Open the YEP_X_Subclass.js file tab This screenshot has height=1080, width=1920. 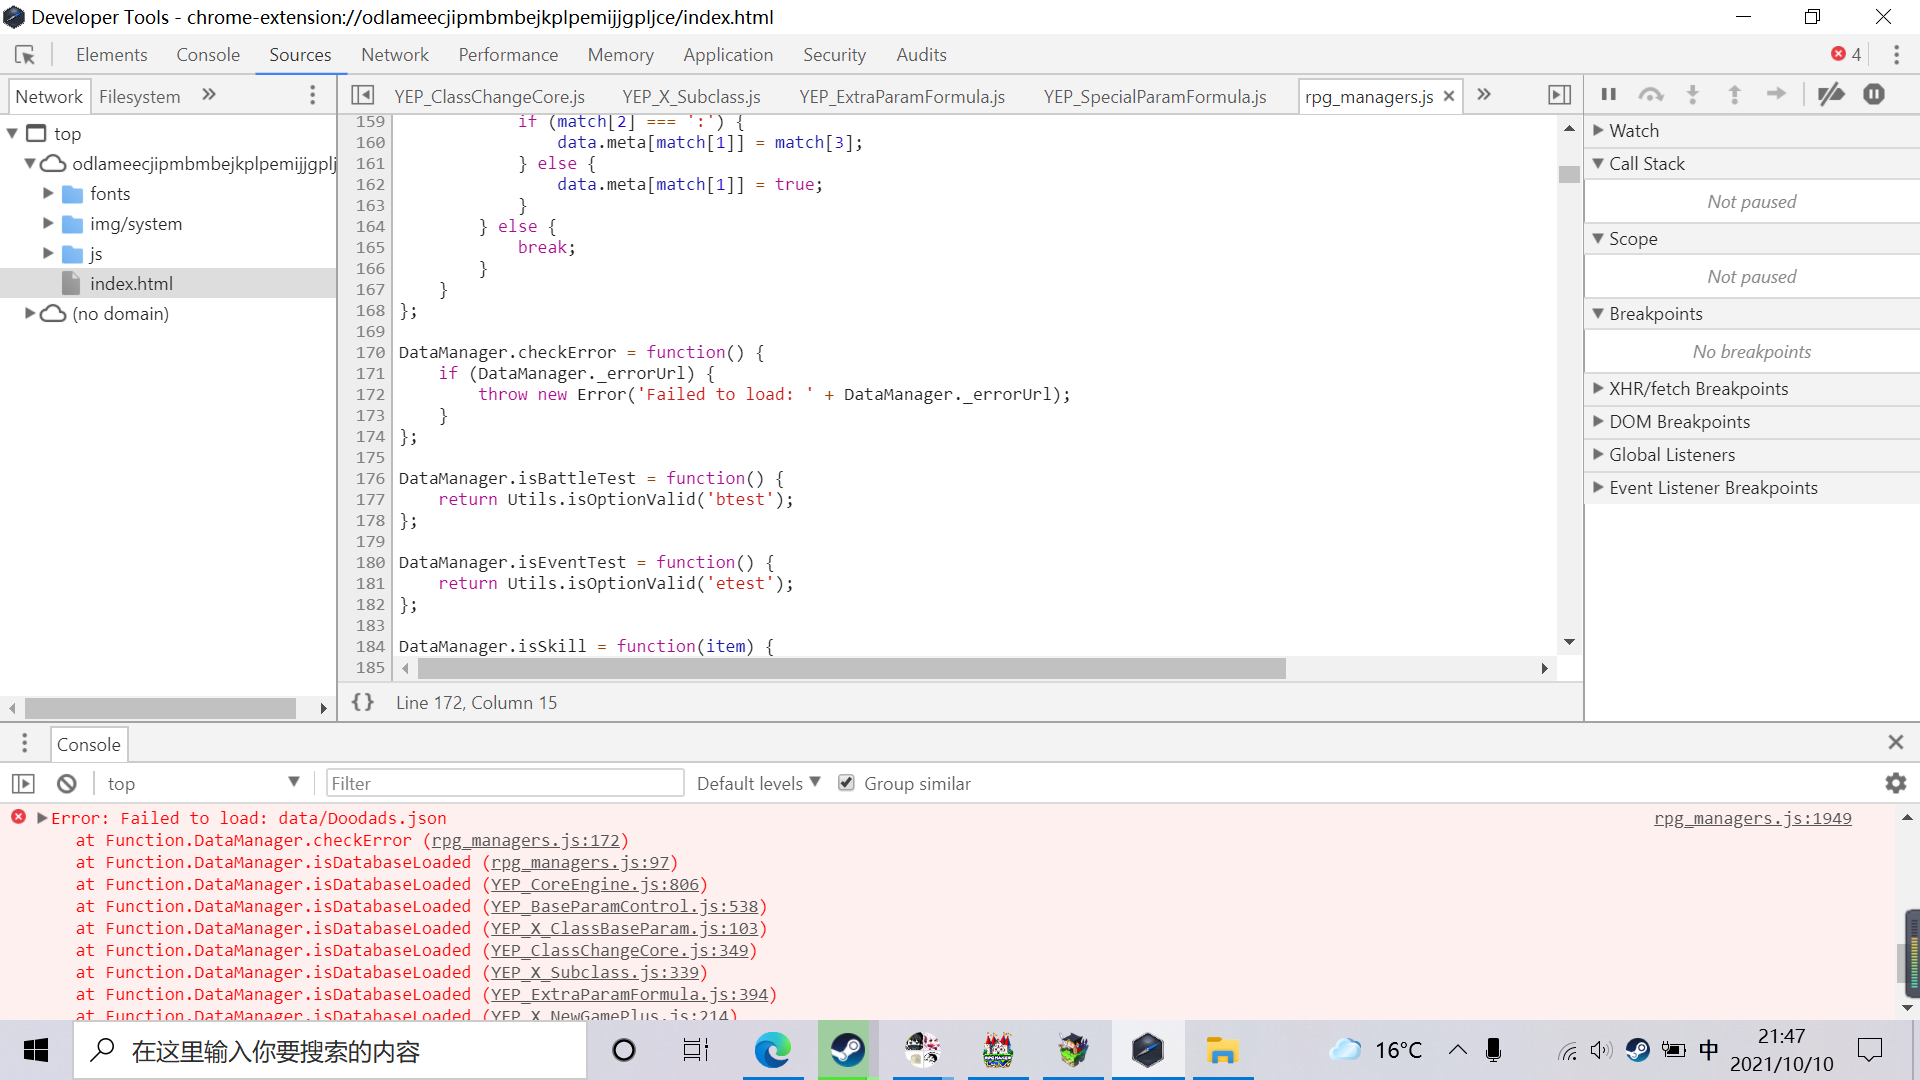pyautogui.click(x=691, y=96)
